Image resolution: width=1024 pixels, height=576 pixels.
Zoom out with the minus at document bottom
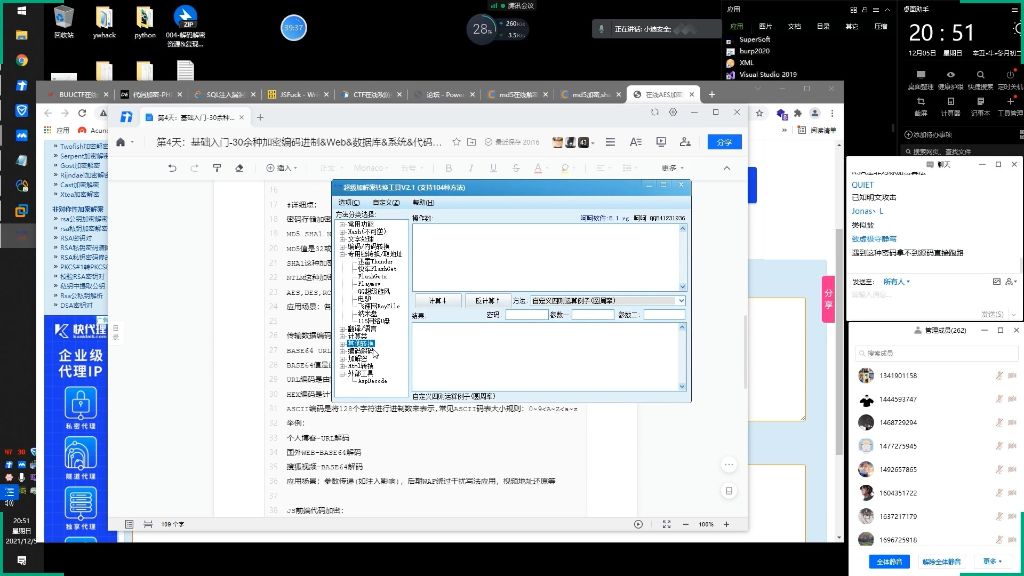686,524
